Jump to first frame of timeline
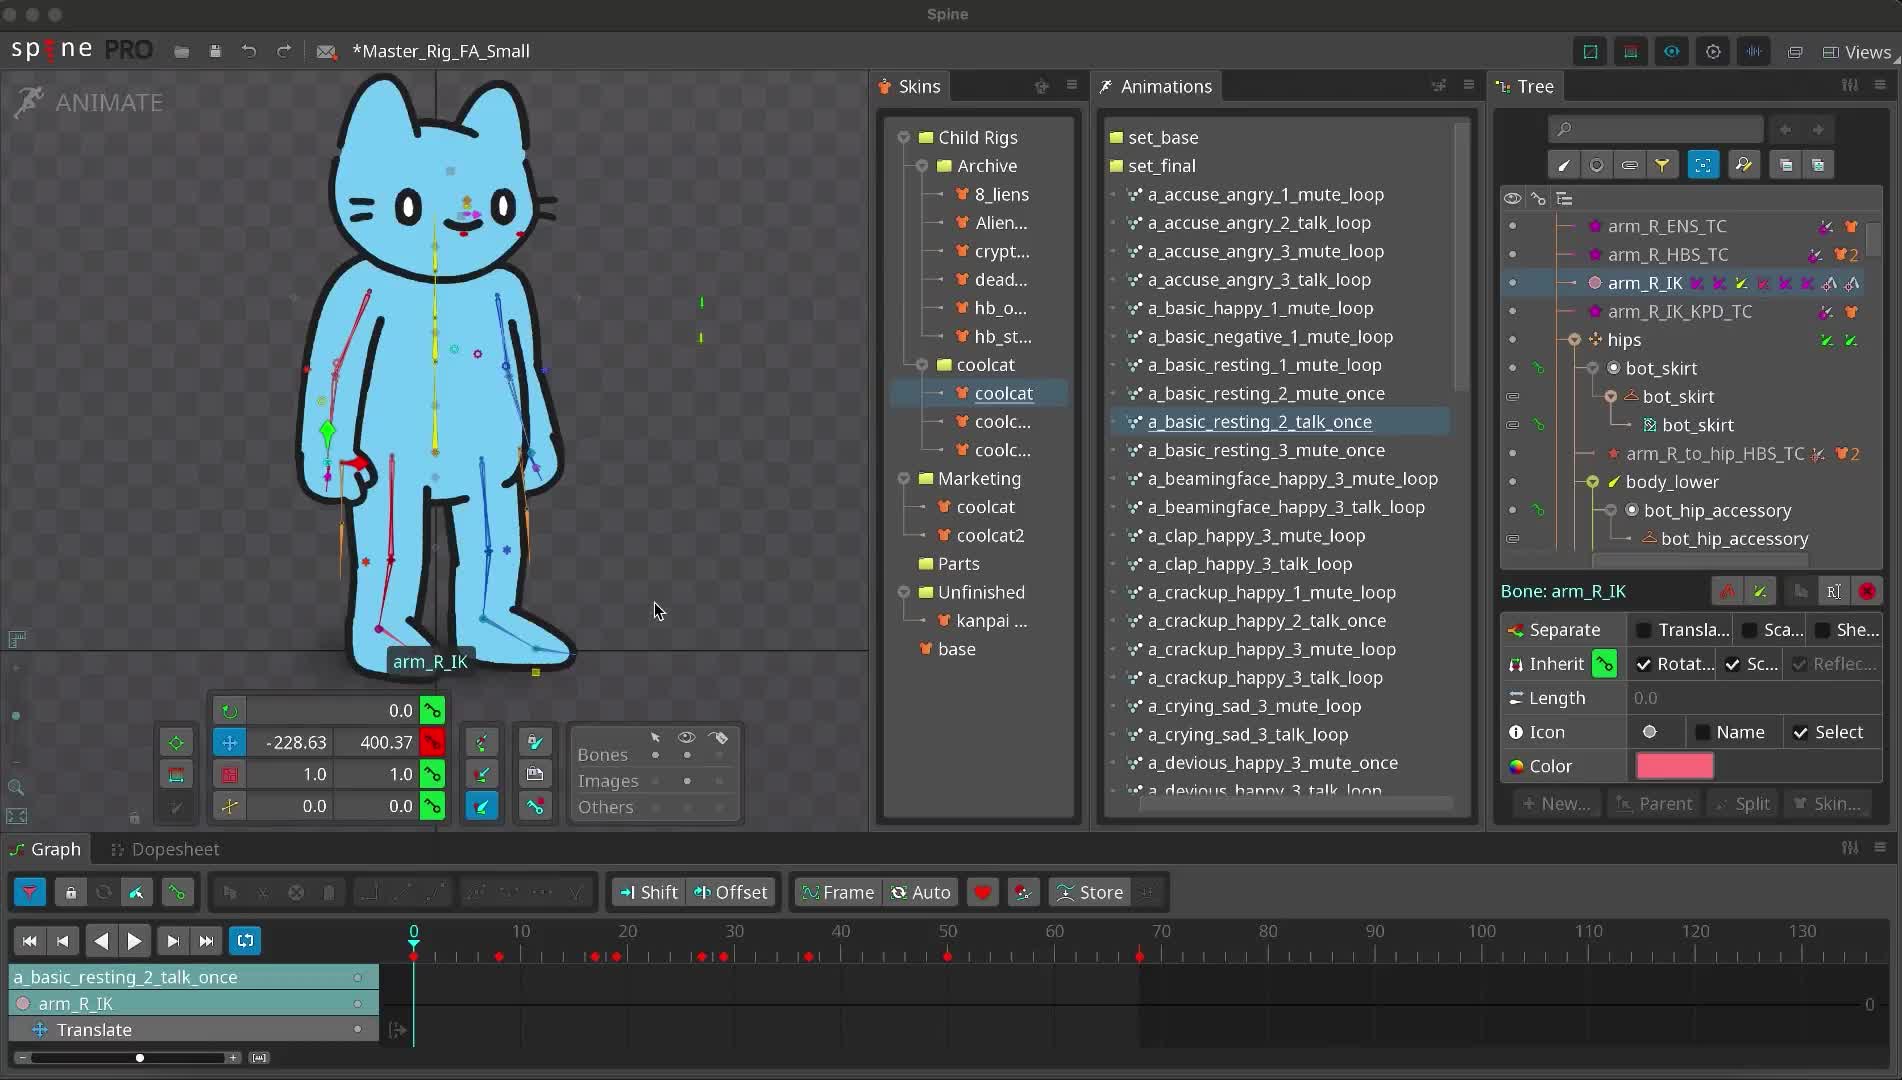1902x1080 pixels. (29, 941)
